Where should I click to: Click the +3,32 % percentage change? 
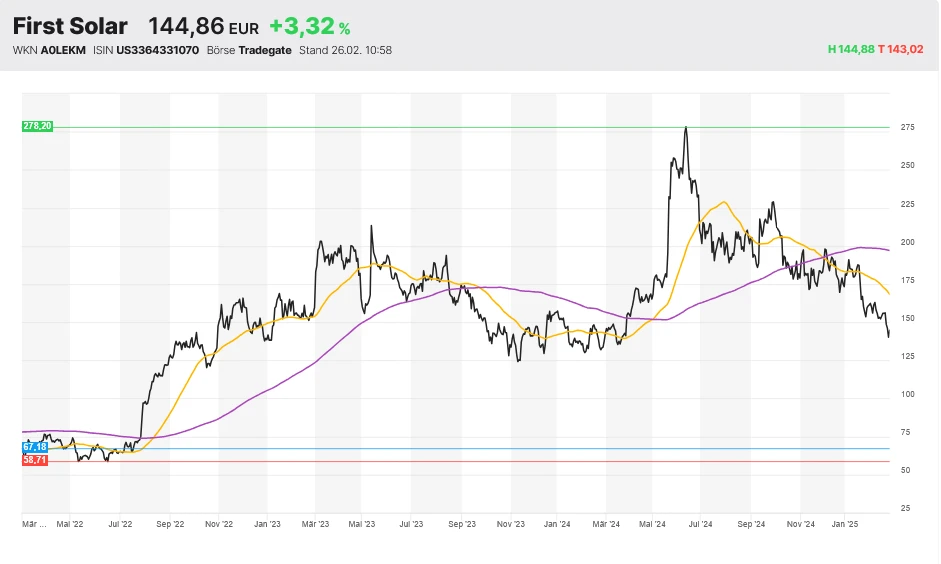tap(310, 27)
